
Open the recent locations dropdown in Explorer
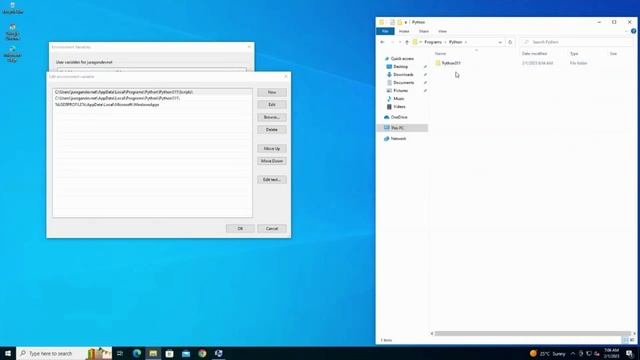coord(400,42)
